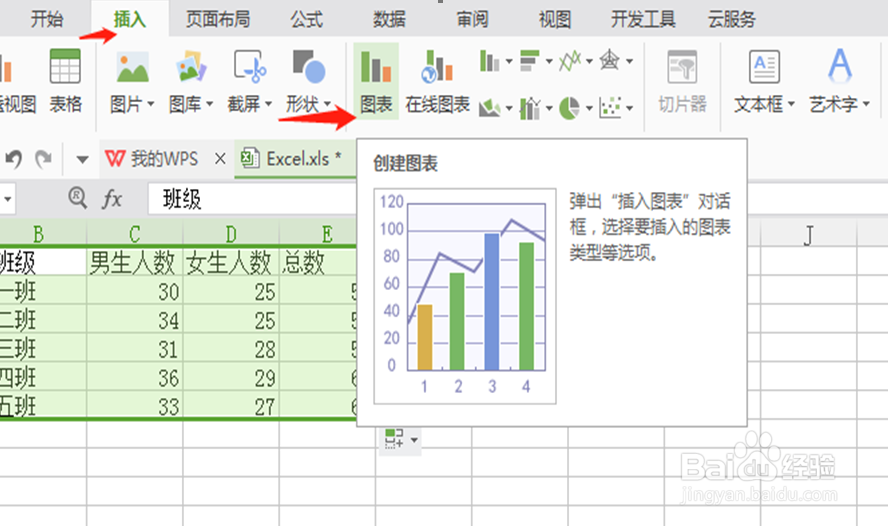Select column C header
Viewport: 888px width, 526px height.
pos(135,233)
